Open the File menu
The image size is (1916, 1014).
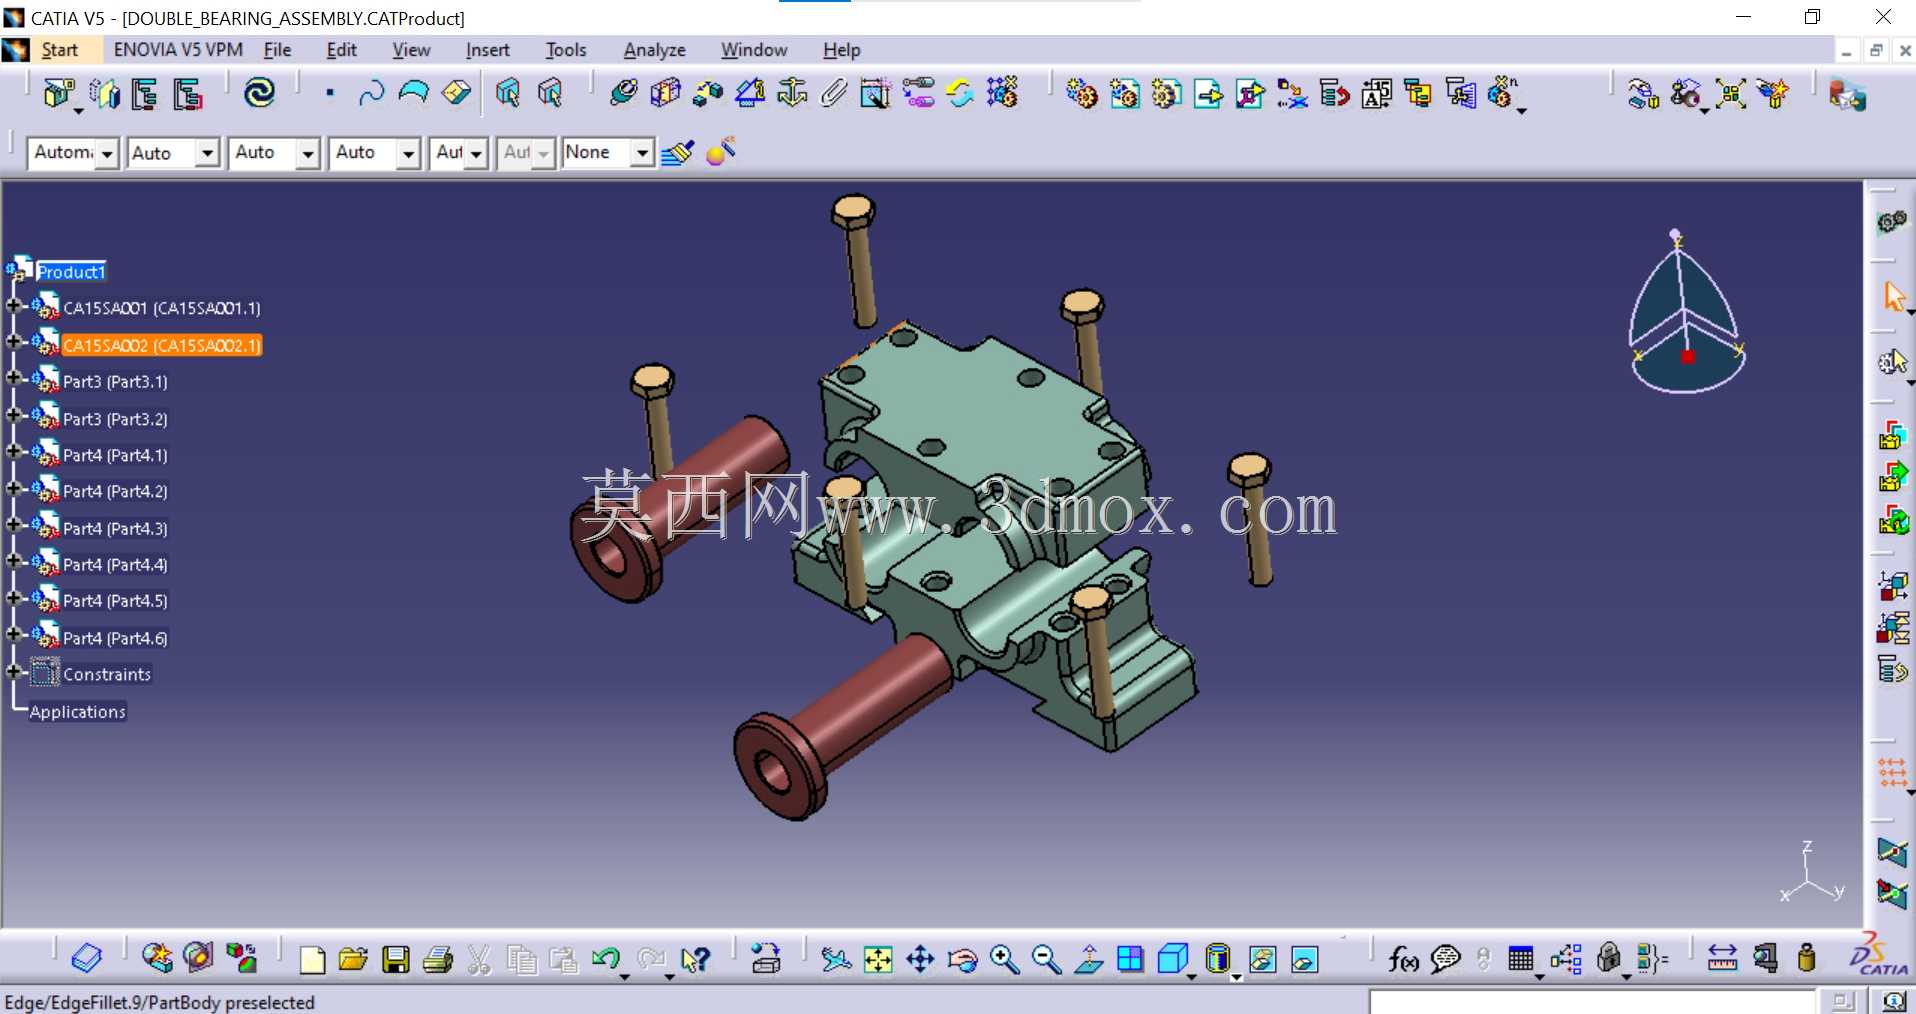pyautogui.click(x=277, y=50)
